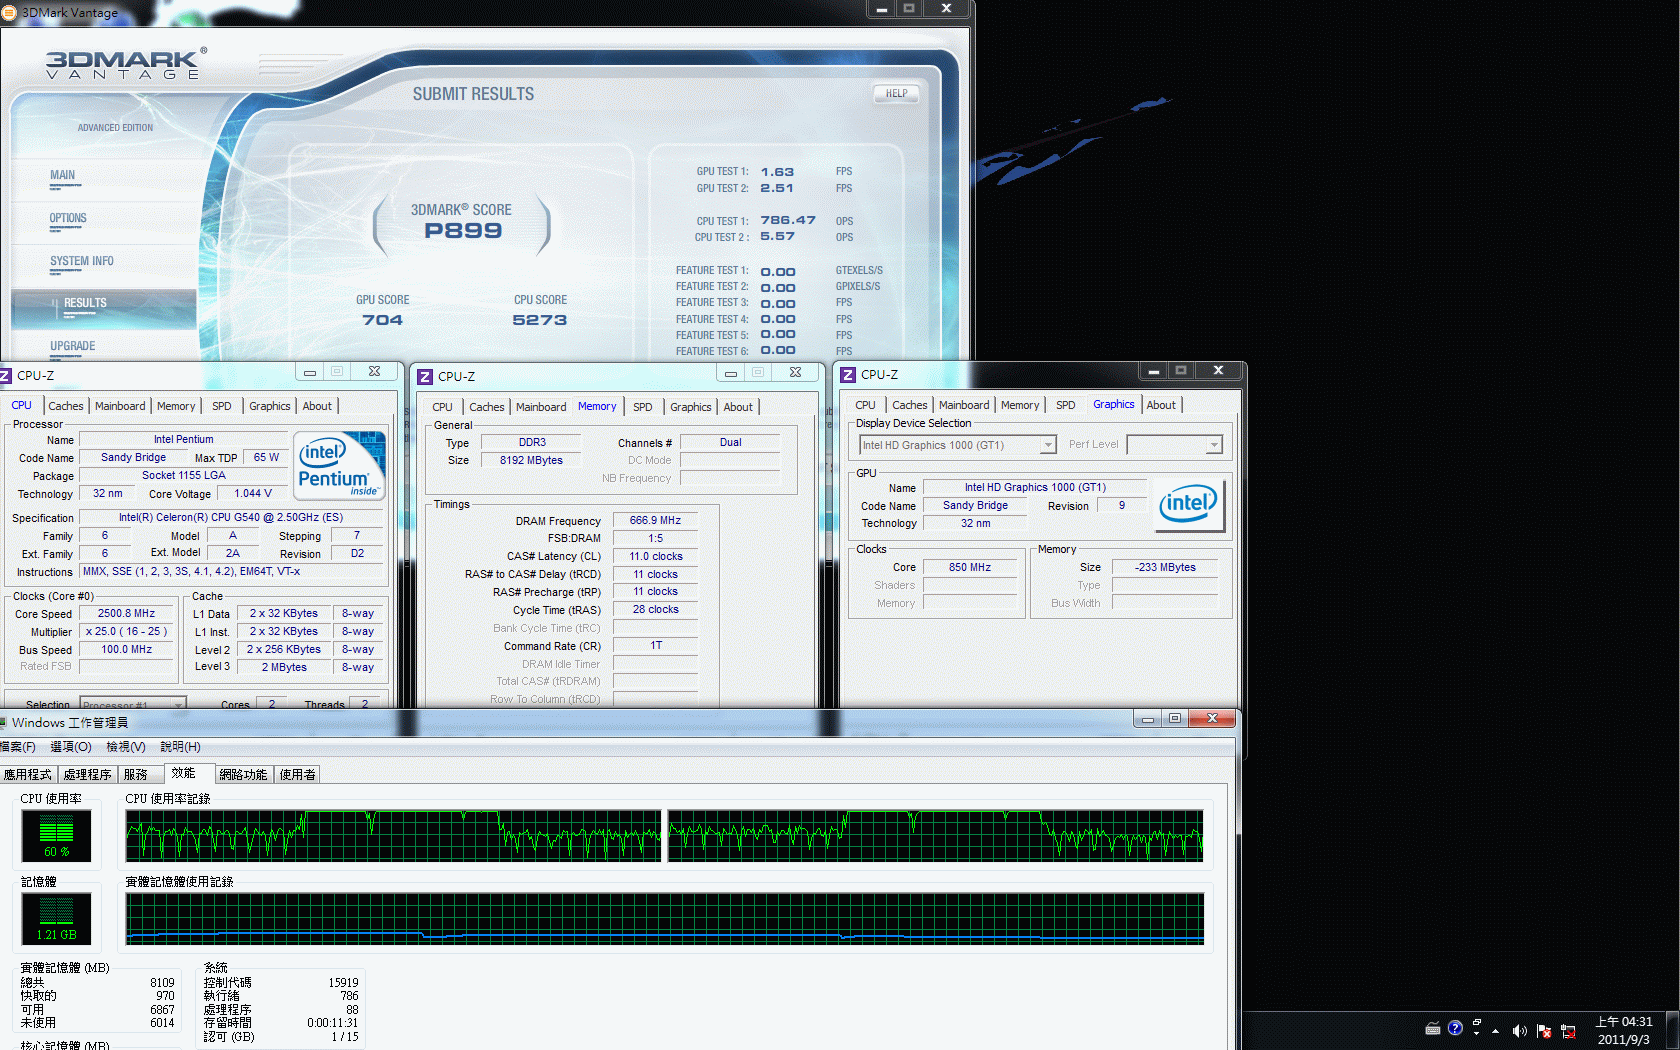
Task: Click the GPU score value 704
Action: (383, 320)
